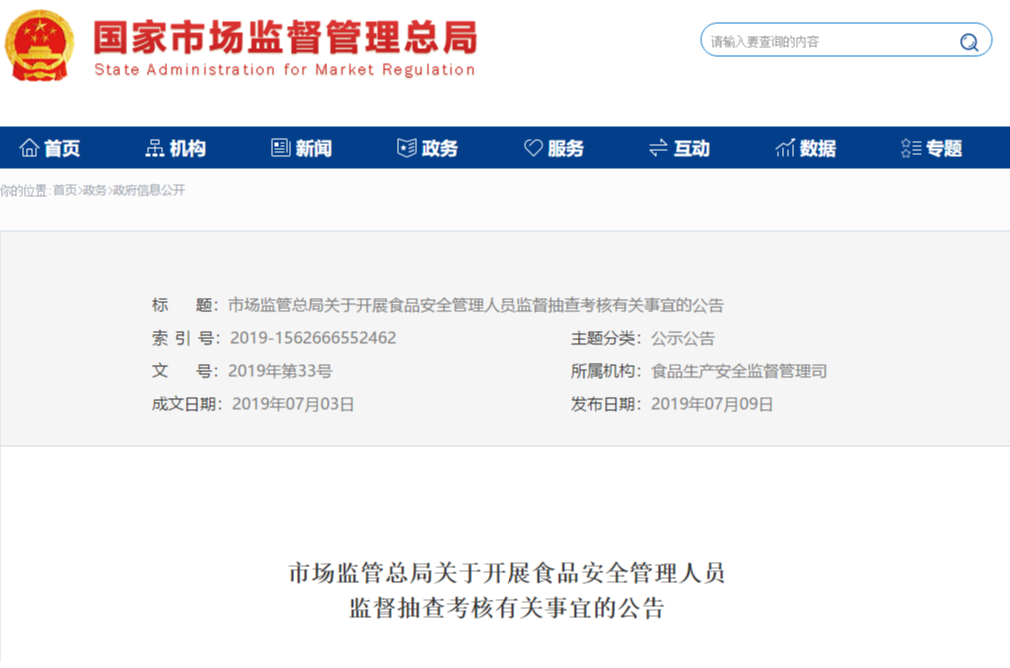
Task: Select department value 食品生产安全监督管理司
Action: coord(739,371)
